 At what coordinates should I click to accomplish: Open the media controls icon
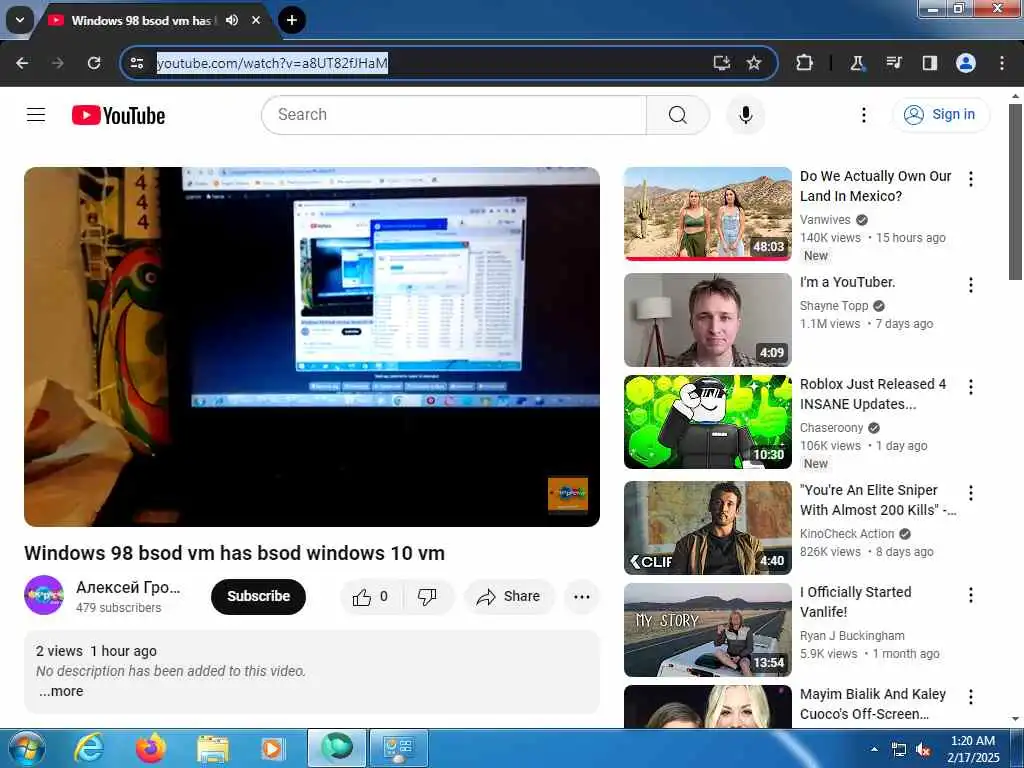[893, 63]
